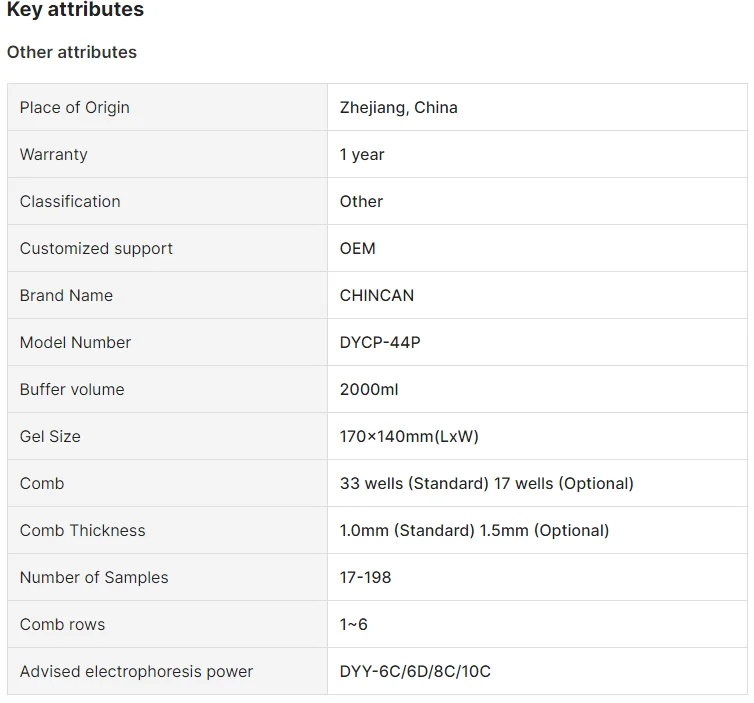The image size is (754, 703).
Task: Click the Brand Name label
Action: coord(66,295)
